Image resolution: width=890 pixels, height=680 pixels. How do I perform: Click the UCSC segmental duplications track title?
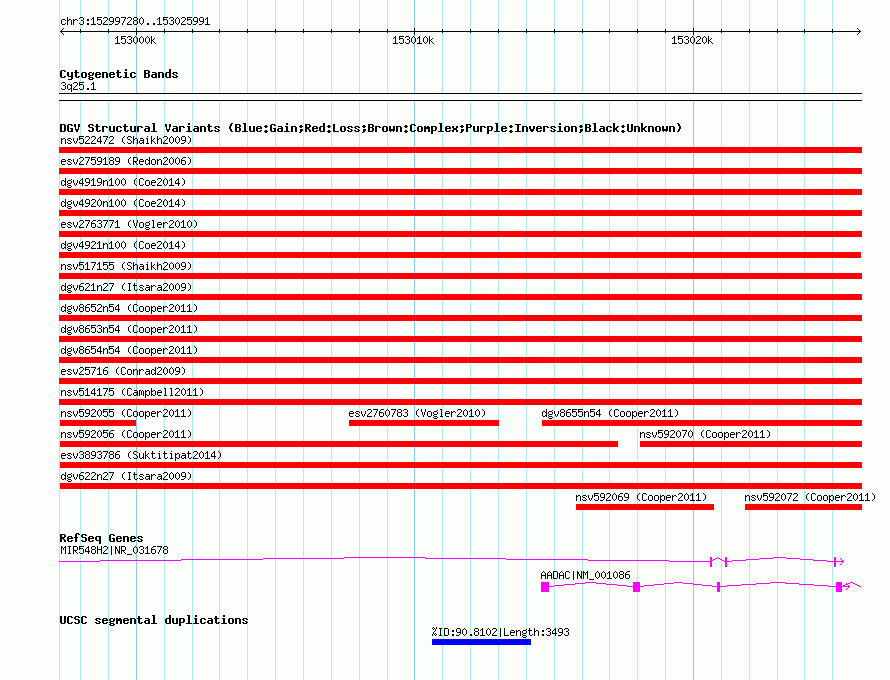(x=154, y=620)
